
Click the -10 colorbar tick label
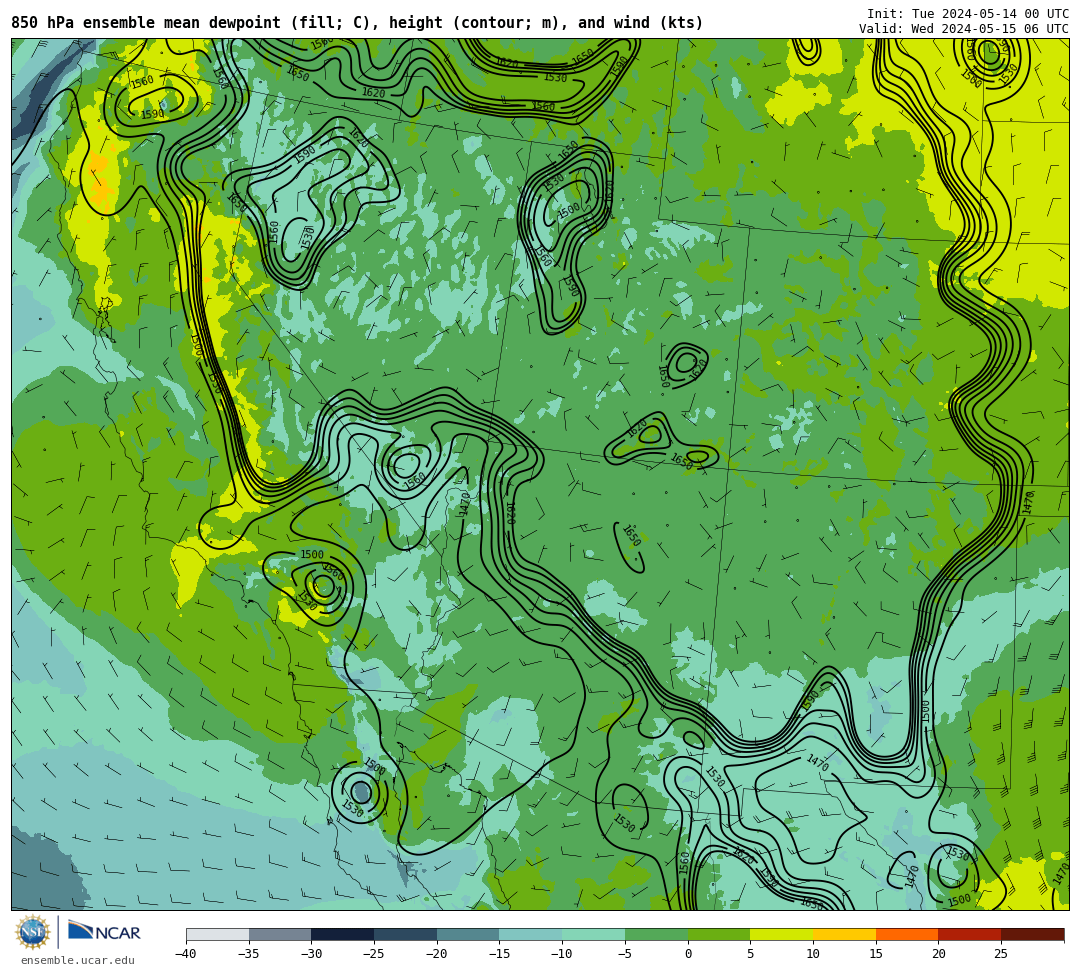(x=562, y=954)
